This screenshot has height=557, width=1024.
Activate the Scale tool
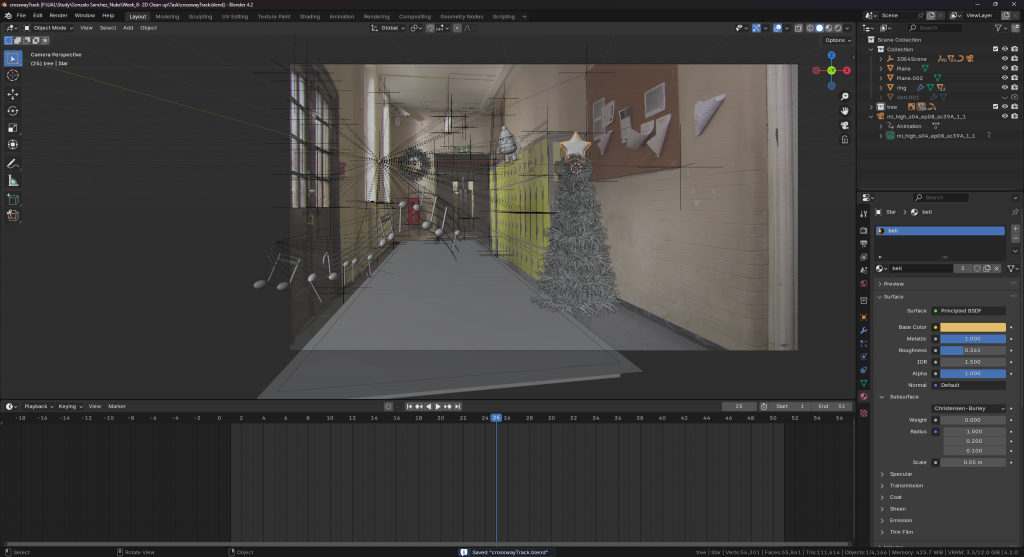click(x=12, y=128)
